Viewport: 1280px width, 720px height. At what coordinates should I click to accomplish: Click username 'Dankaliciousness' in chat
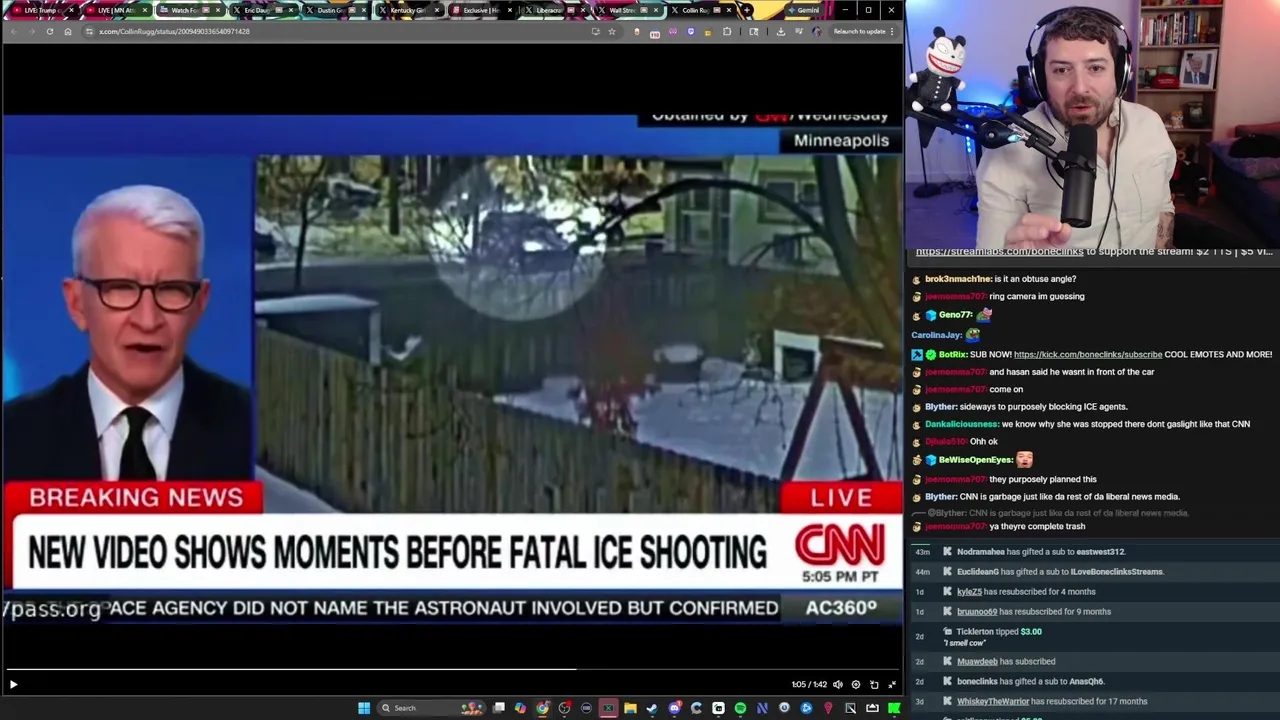pos(961,424)
